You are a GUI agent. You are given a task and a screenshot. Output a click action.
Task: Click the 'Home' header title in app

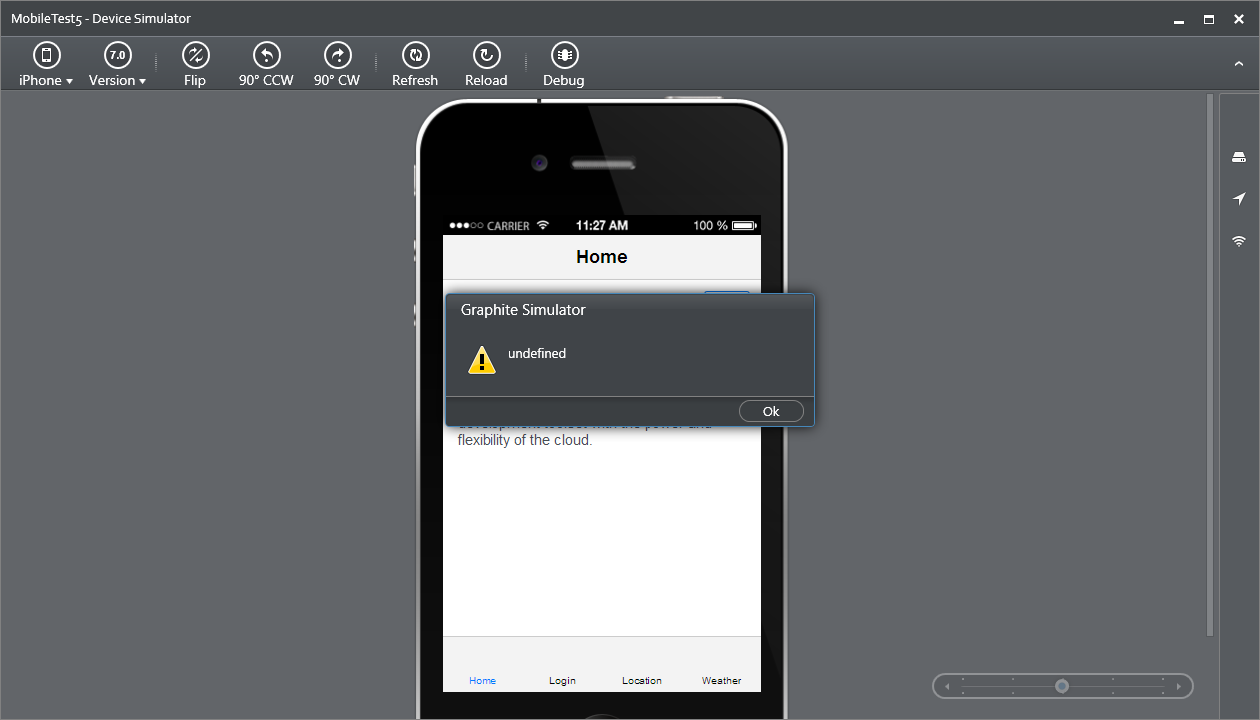(602, 257)
